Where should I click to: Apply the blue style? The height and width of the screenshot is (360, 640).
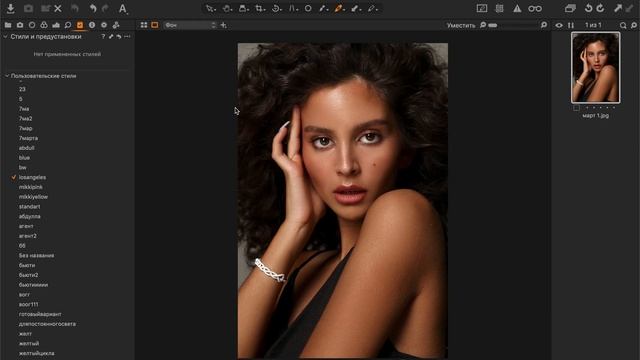click(x=24, y=158)
